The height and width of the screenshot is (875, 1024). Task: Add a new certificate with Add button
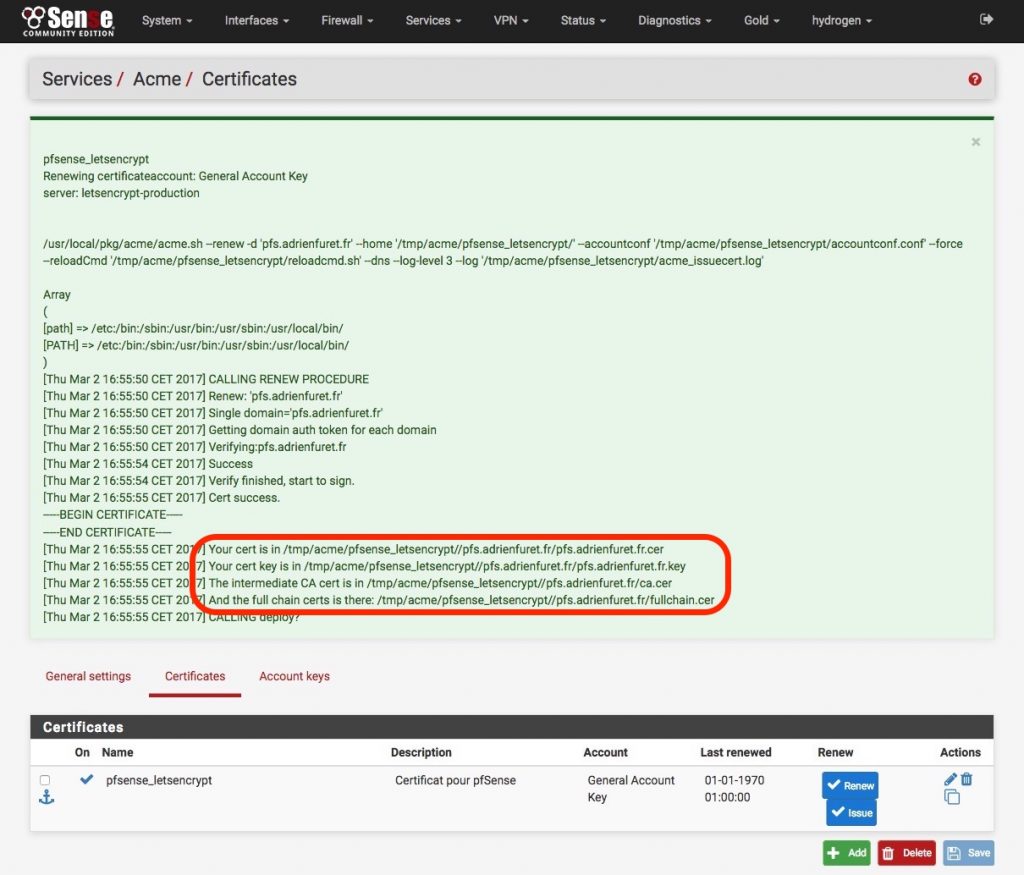846,853
